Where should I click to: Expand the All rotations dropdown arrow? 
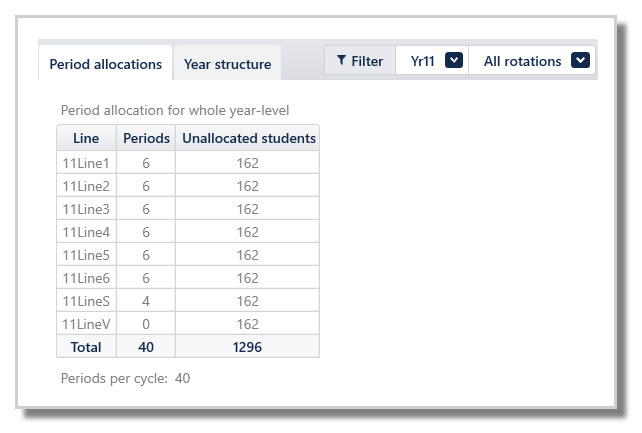(x=581, y=61)
